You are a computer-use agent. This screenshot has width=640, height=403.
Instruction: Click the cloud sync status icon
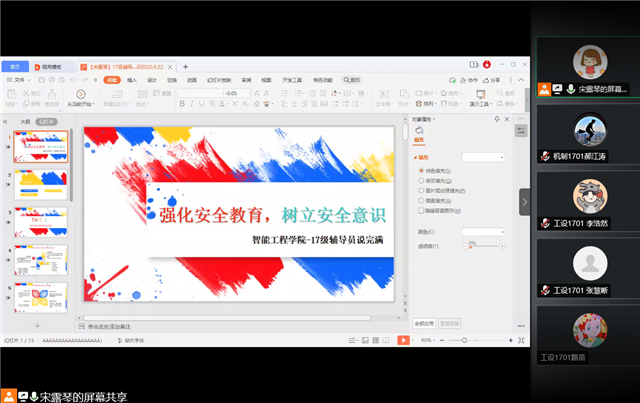(452, 80)
